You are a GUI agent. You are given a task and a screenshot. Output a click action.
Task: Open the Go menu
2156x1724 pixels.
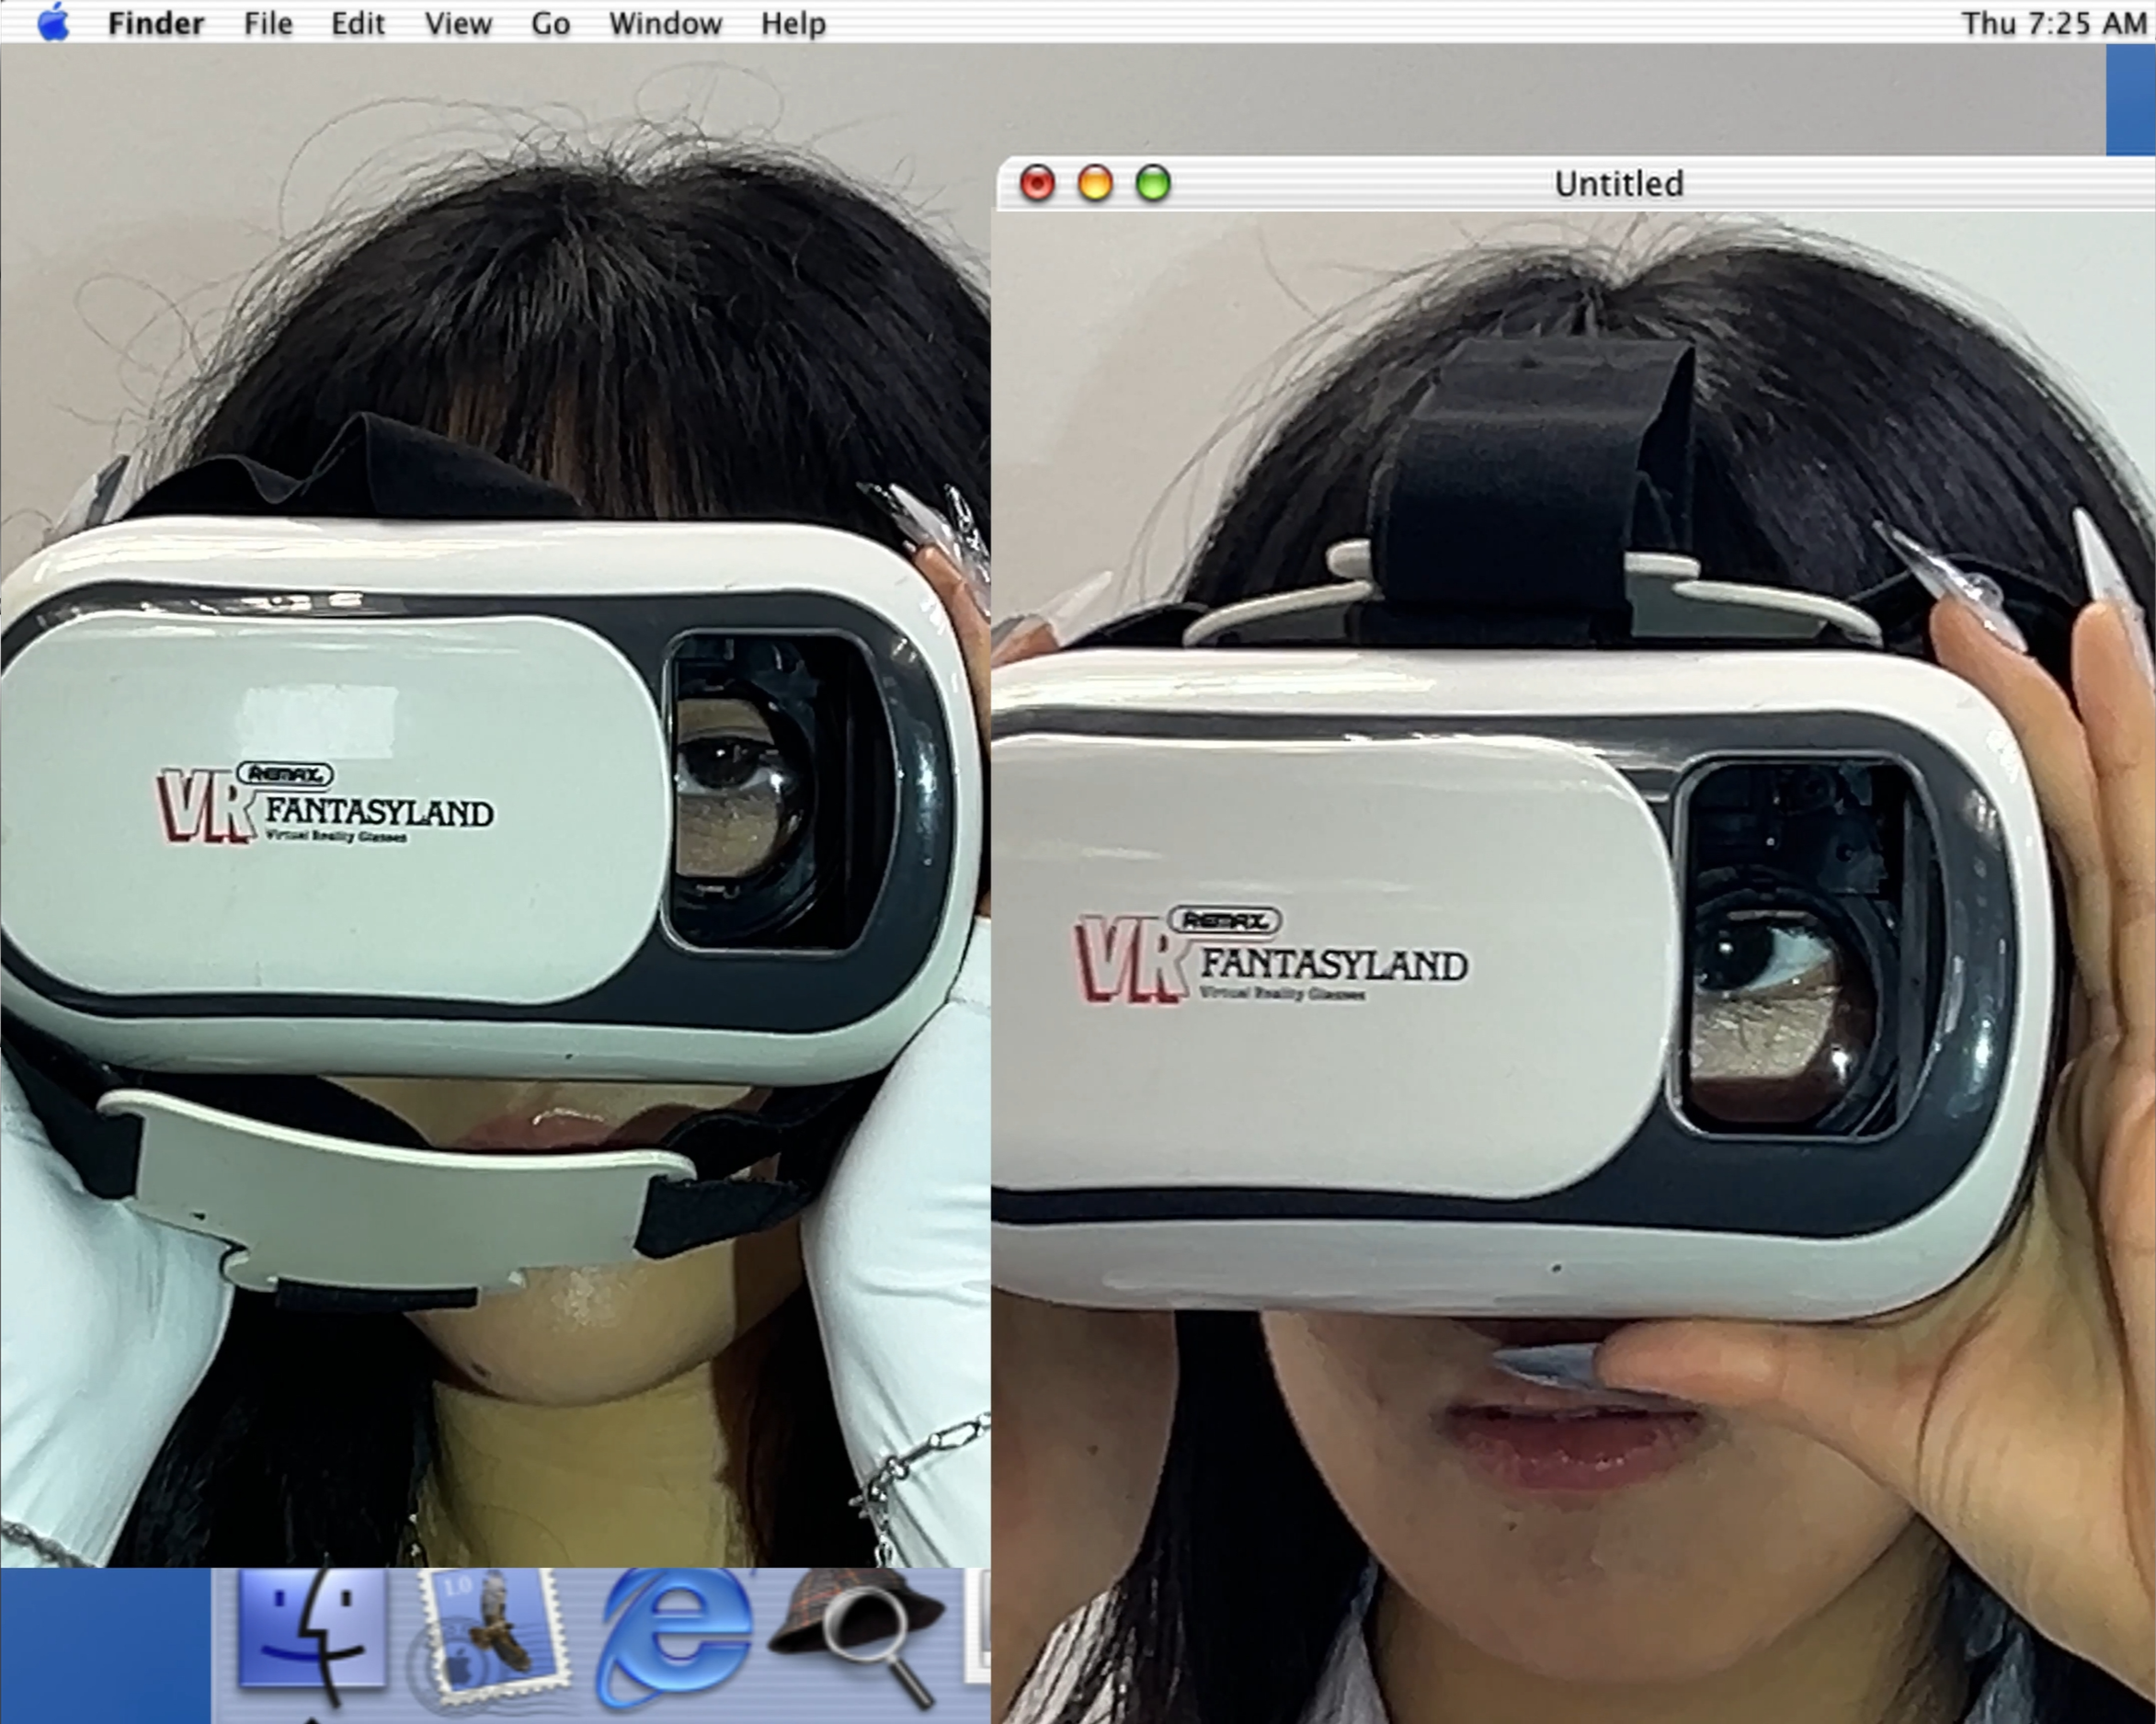click(x=550, y=23)
